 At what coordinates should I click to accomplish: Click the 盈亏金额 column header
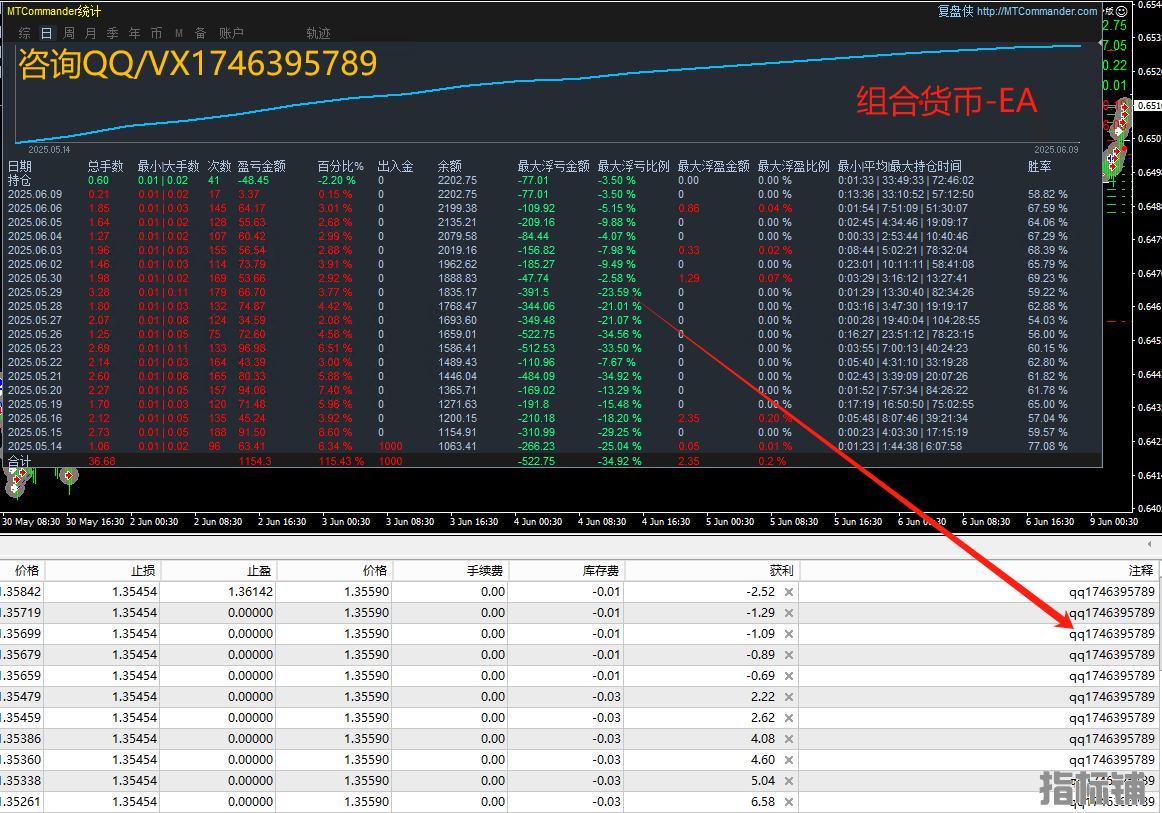point(262,167)
